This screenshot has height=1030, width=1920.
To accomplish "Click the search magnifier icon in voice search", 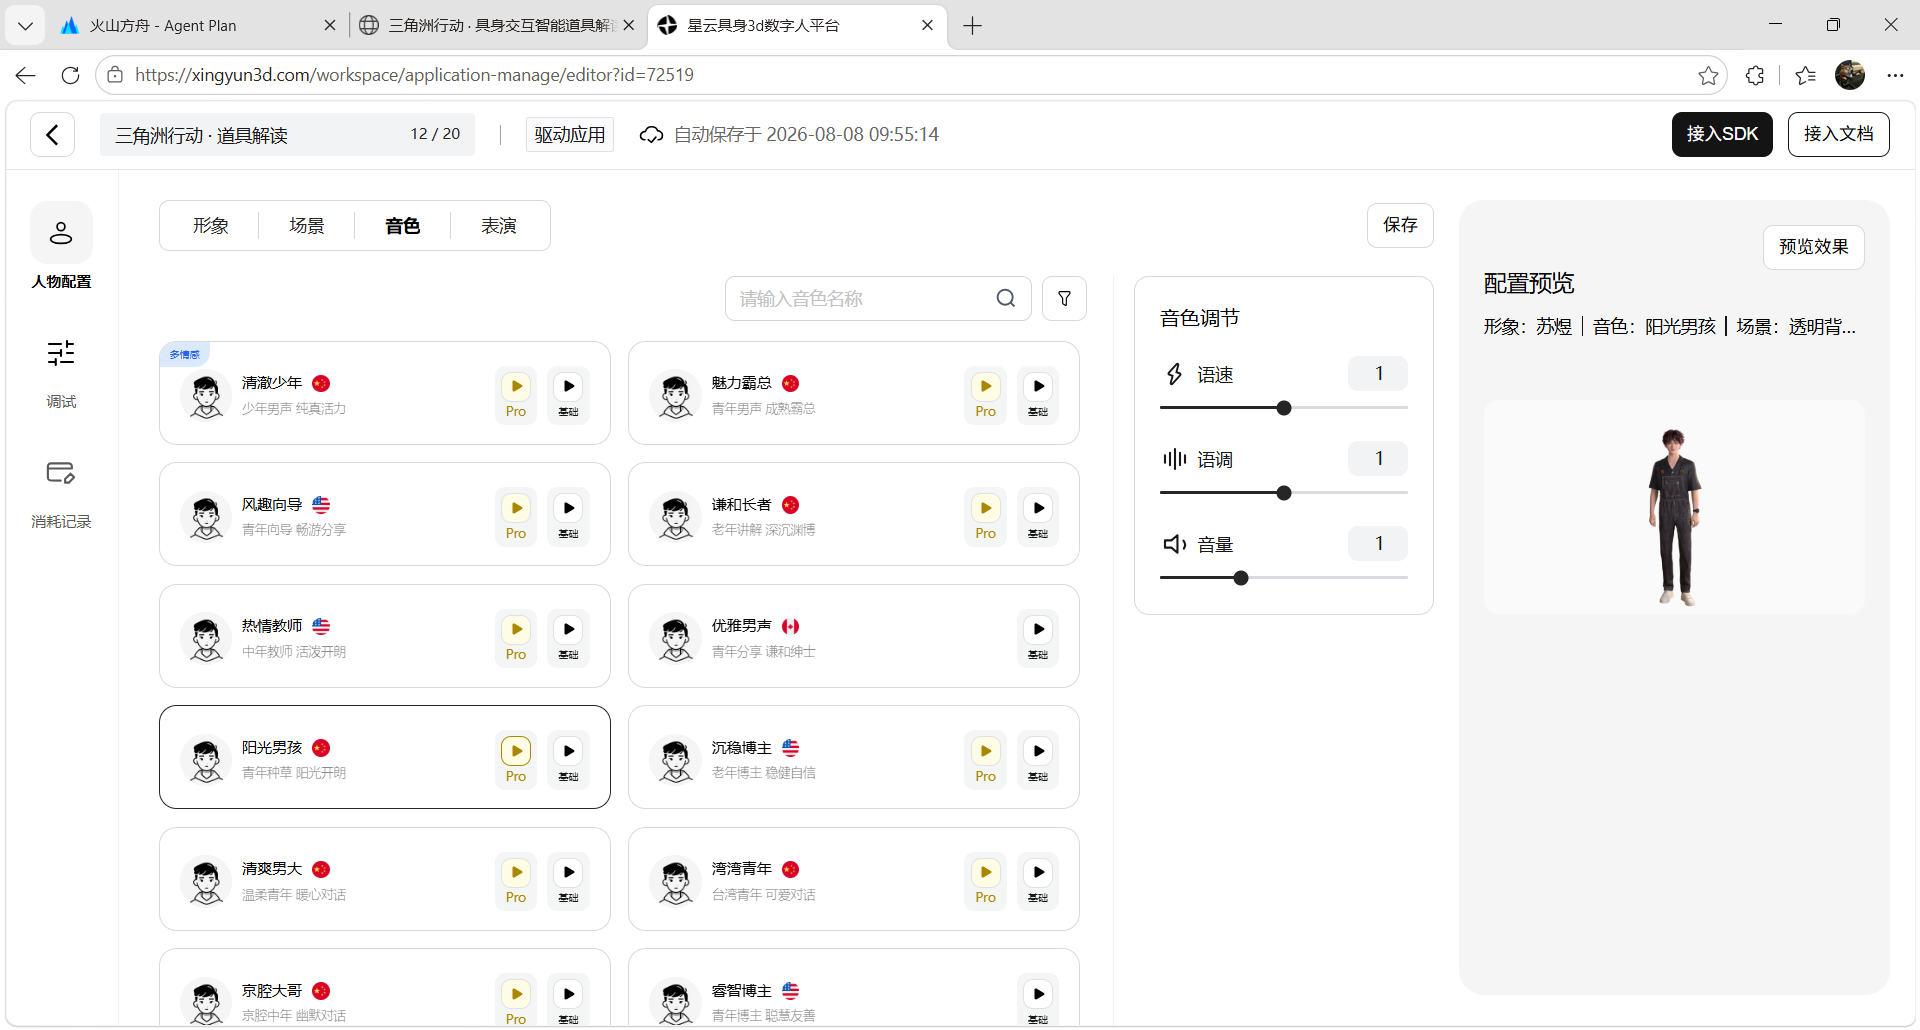I will [x=1006, y=298].
